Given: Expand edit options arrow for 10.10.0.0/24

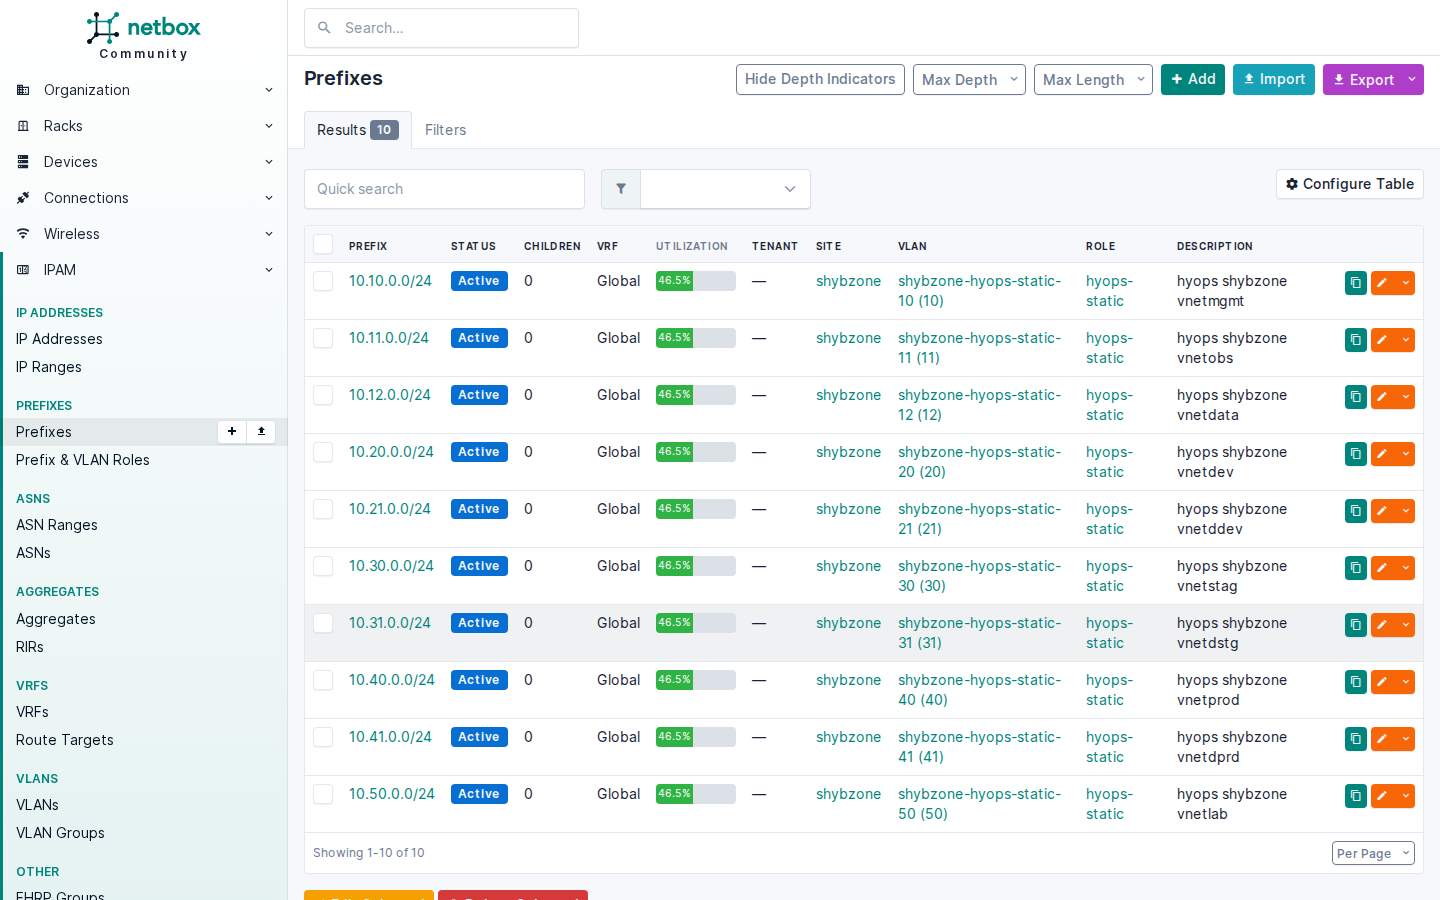Looking at the screenshot, I should point(1406,283).
